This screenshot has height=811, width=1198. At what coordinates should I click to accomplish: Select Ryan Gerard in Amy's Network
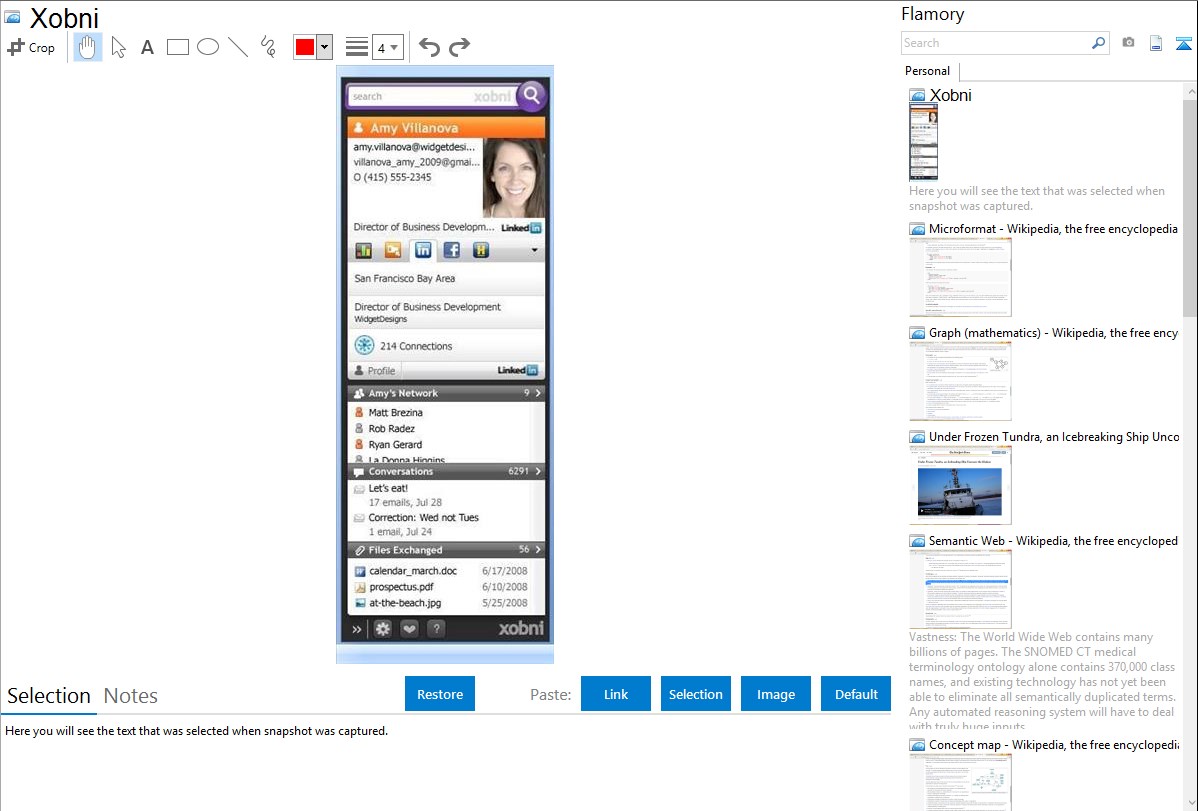tap(395, 445)
